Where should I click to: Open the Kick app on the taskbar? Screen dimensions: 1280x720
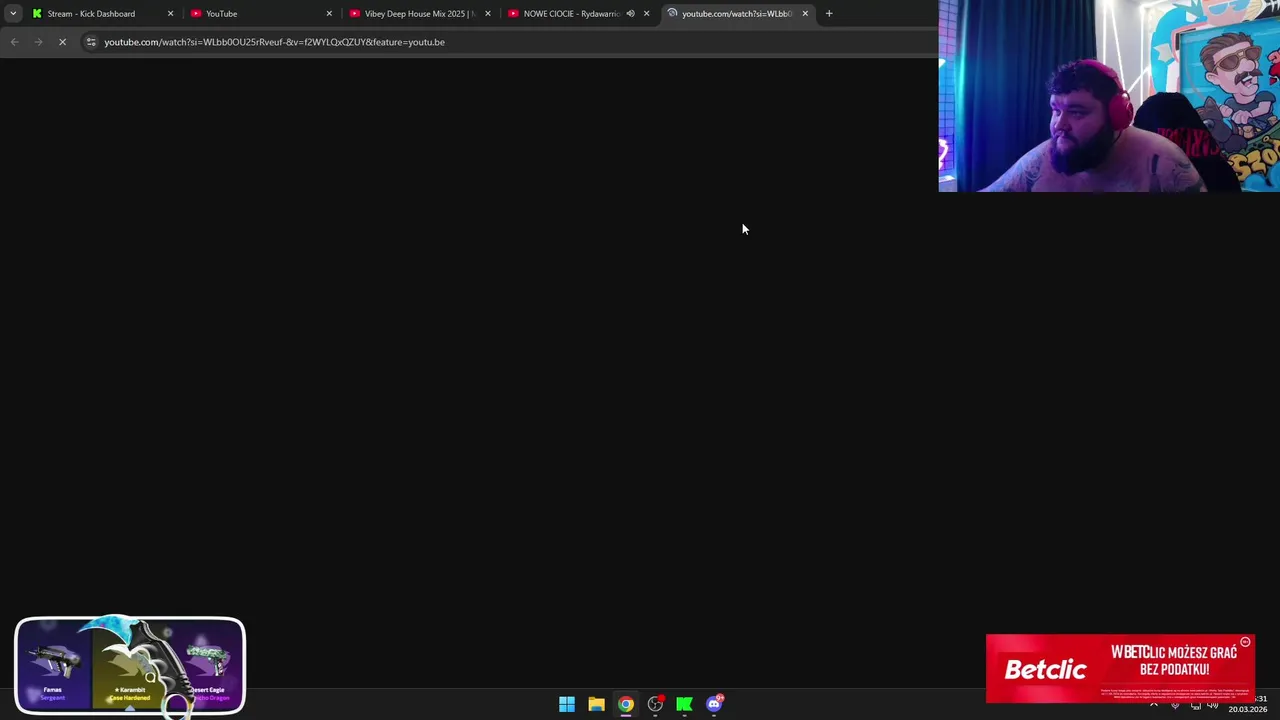click(685, 704)
